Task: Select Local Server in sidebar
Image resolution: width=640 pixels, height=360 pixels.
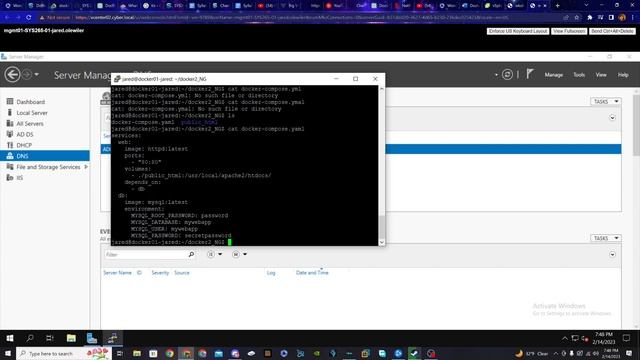Action: (x=32, y=113)
